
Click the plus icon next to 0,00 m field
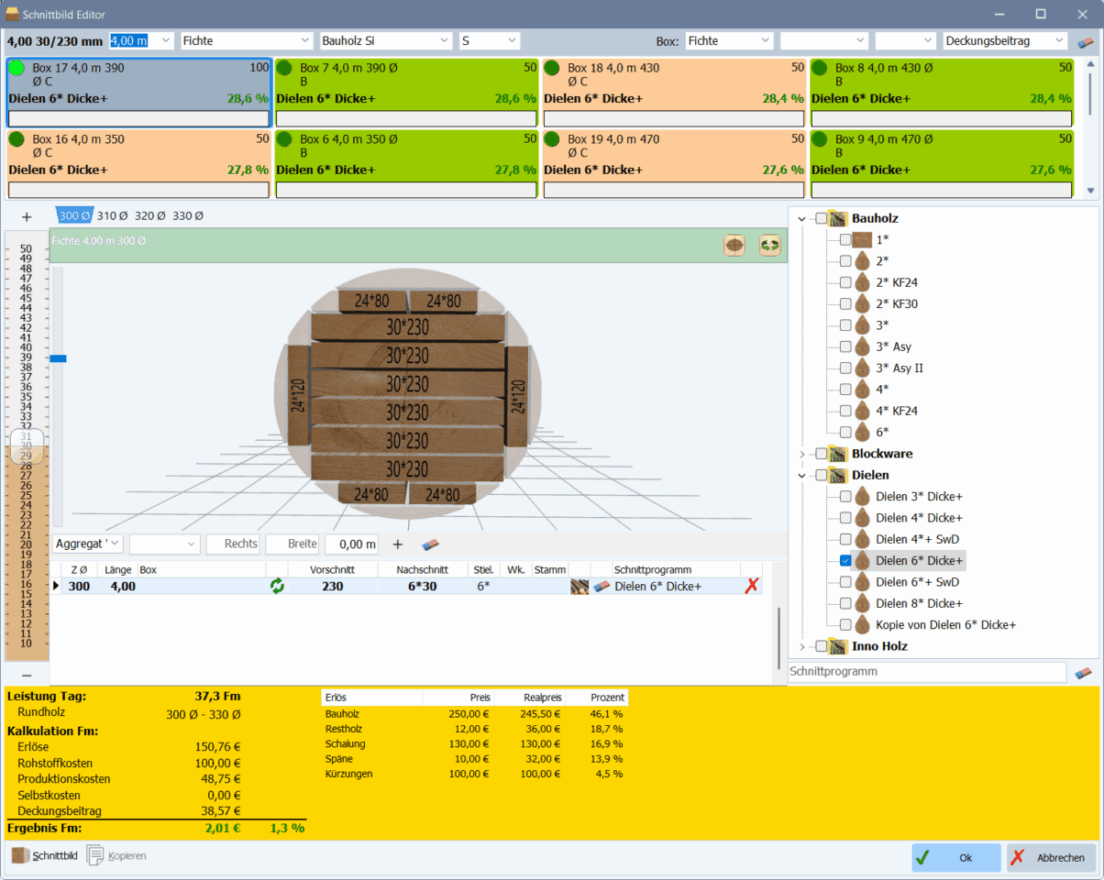[398, 544]
